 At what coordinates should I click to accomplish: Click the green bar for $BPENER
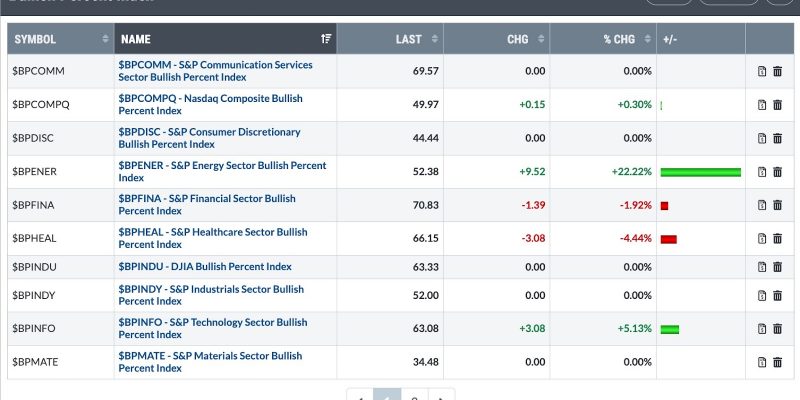pyautogui.click(x=701, y=172)
